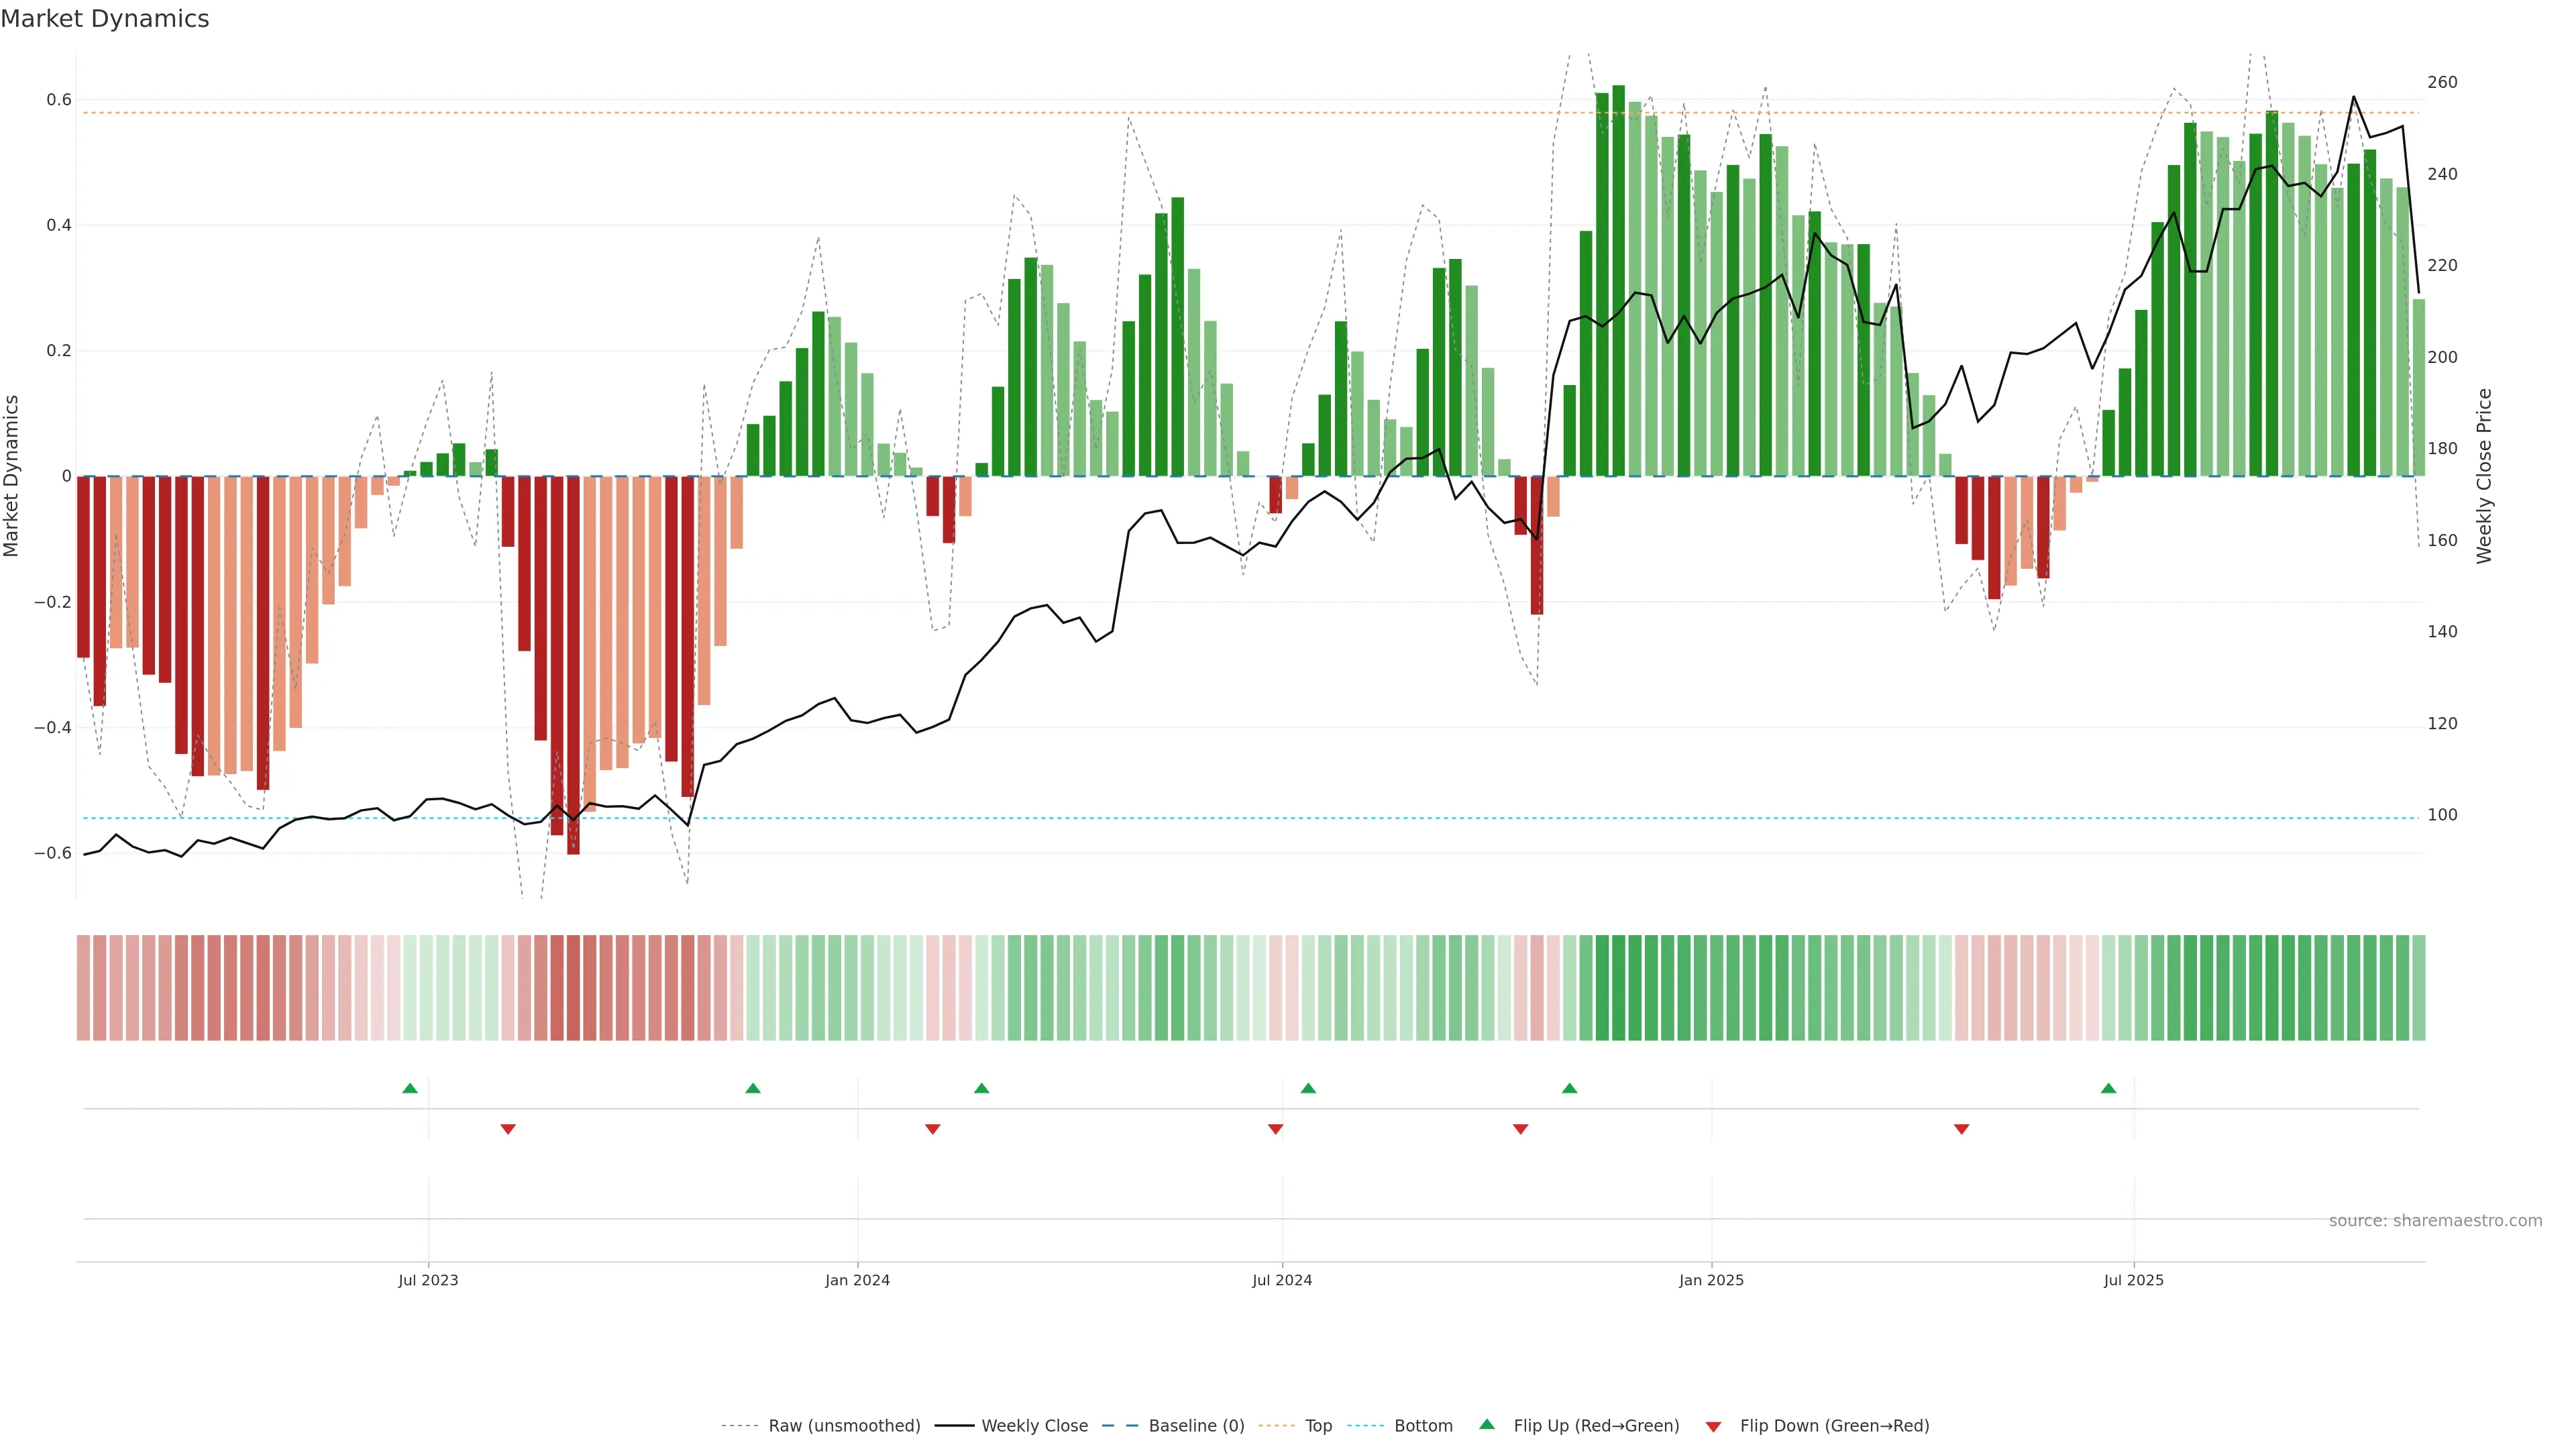Click the Market Dynamics chart title
Screen dimensions: 2576x1449
(x=105, y=19)
